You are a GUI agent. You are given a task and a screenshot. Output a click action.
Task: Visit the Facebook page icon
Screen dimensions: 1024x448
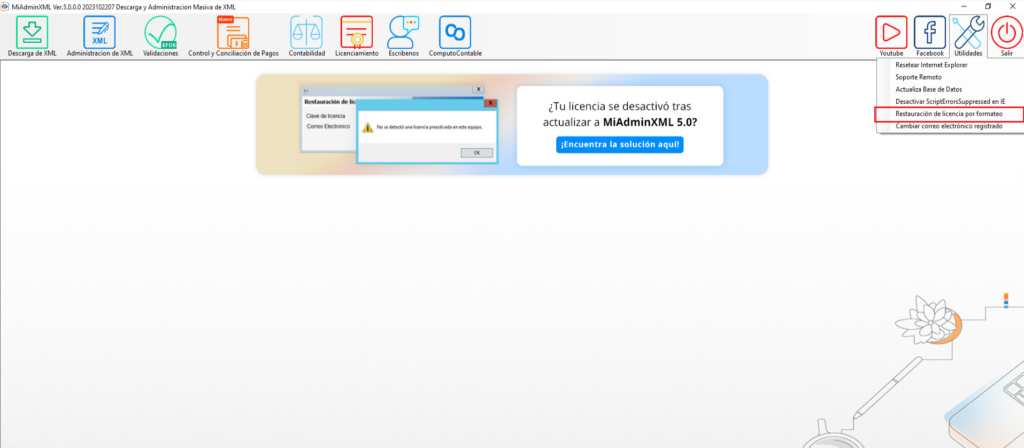[929, 36]
